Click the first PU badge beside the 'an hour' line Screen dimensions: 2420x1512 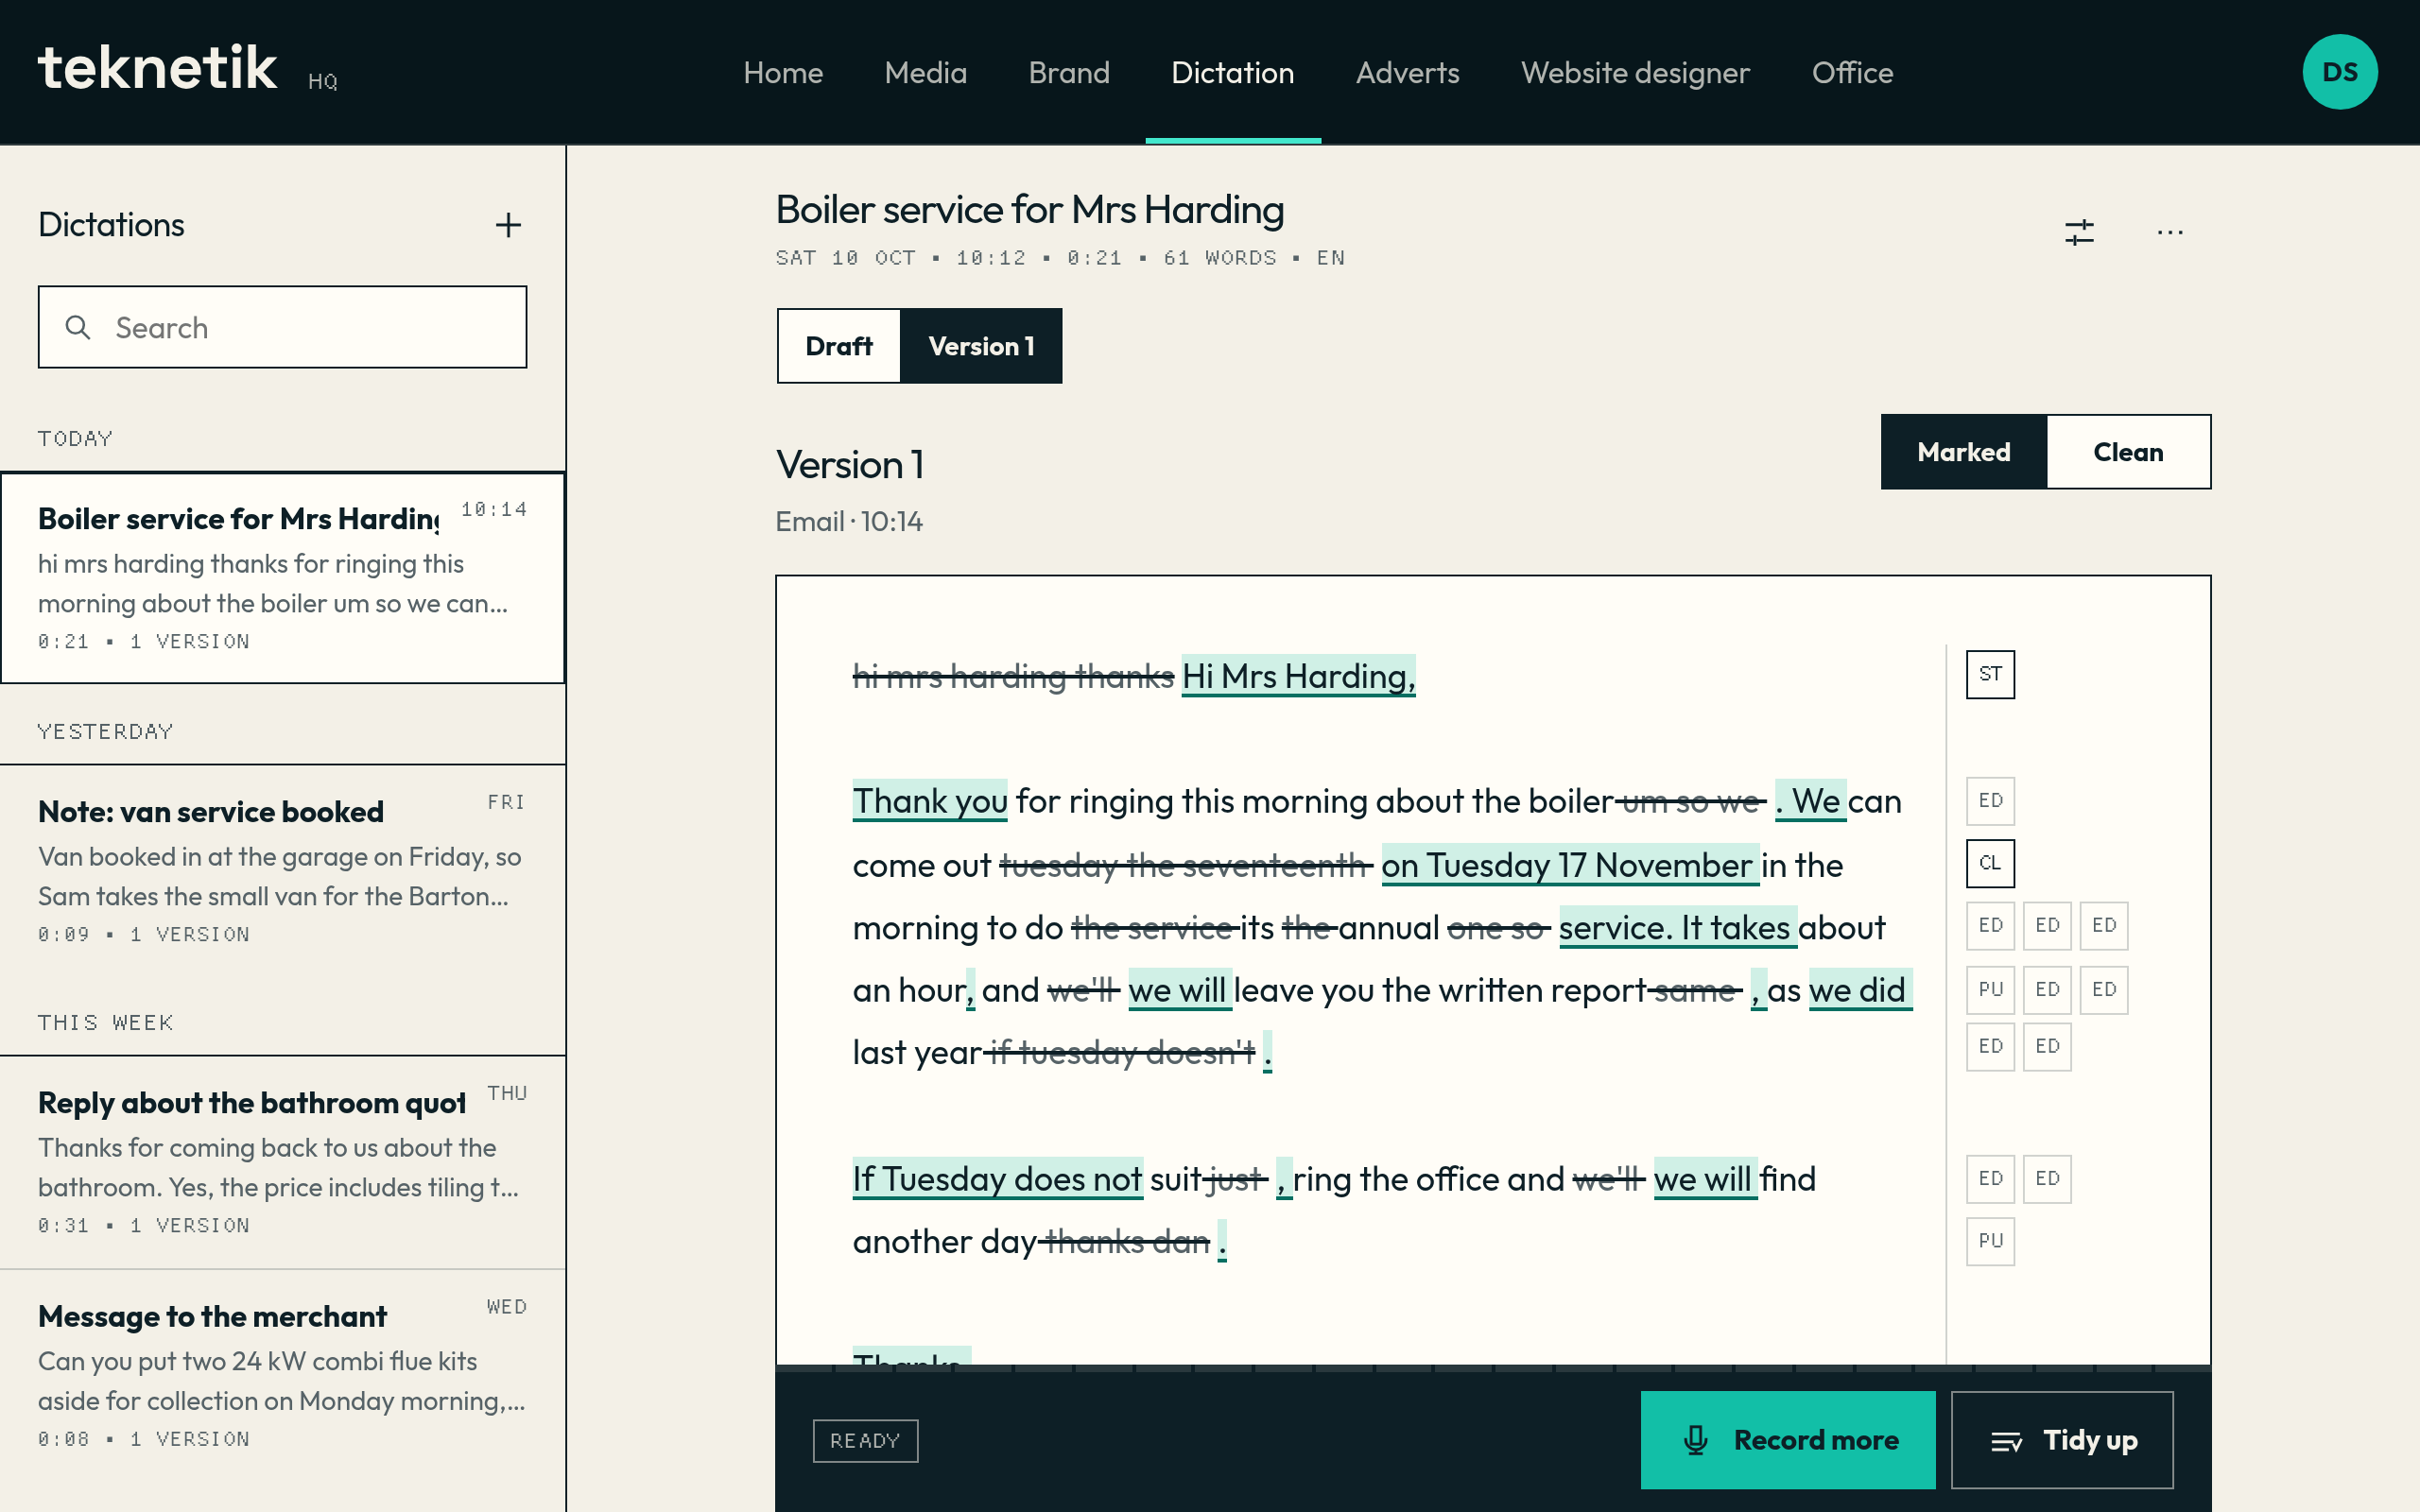(x=1990, y=989)
